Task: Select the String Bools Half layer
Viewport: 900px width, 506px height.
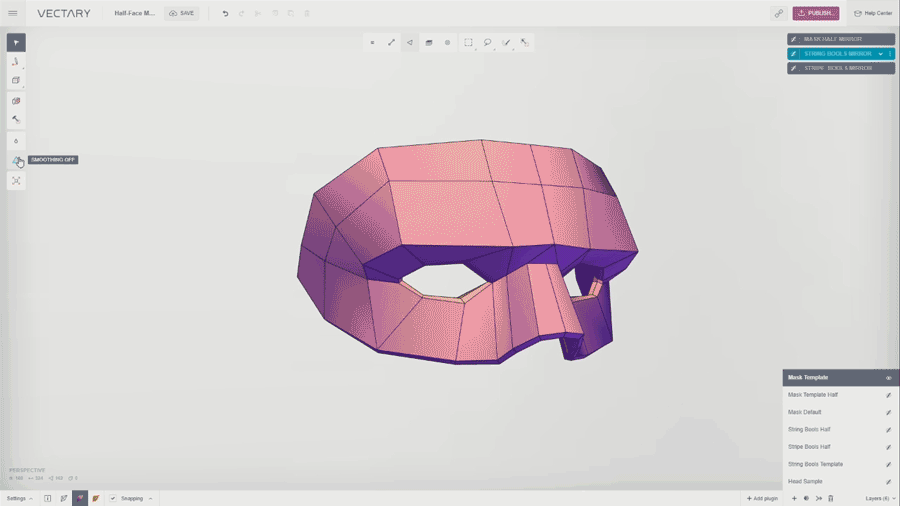Action: 809,429
